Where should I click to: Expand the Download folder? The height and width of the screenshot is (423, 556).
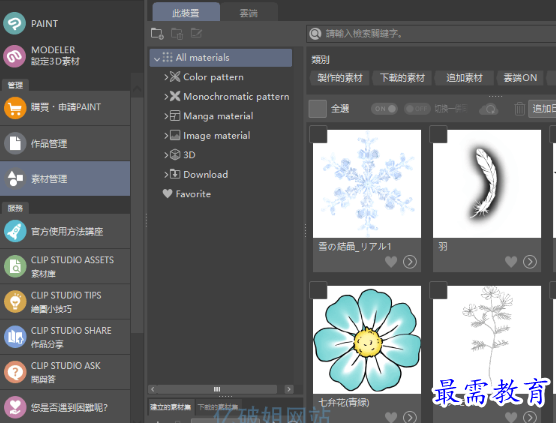(166, 174)
